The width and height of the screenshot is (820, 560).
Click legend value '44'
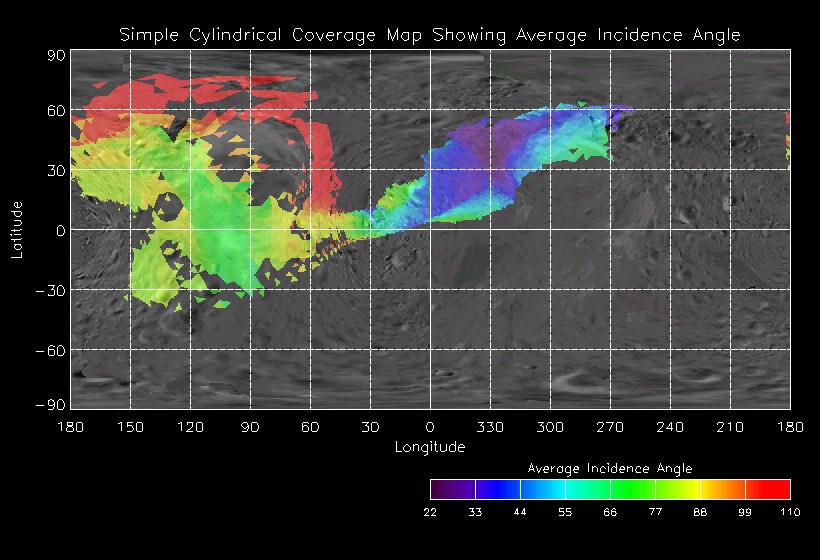pyautogui.click(x=520, y=512)
